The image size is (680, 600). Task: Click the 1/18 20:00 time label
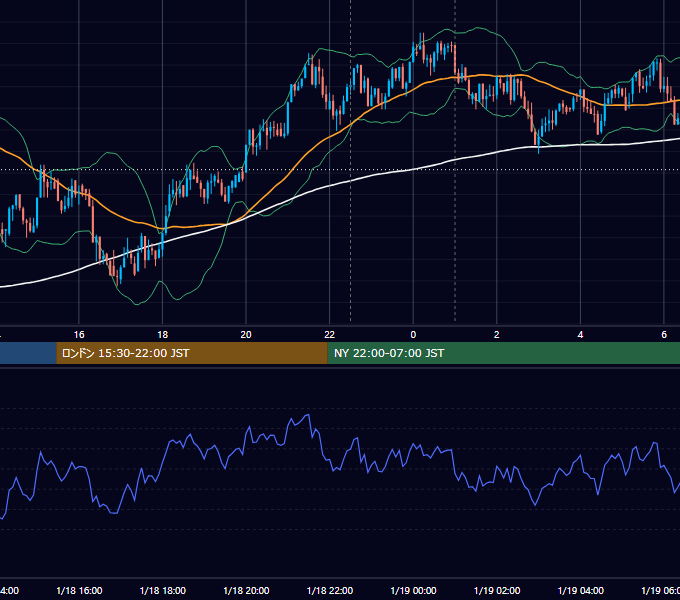point(246,590)
